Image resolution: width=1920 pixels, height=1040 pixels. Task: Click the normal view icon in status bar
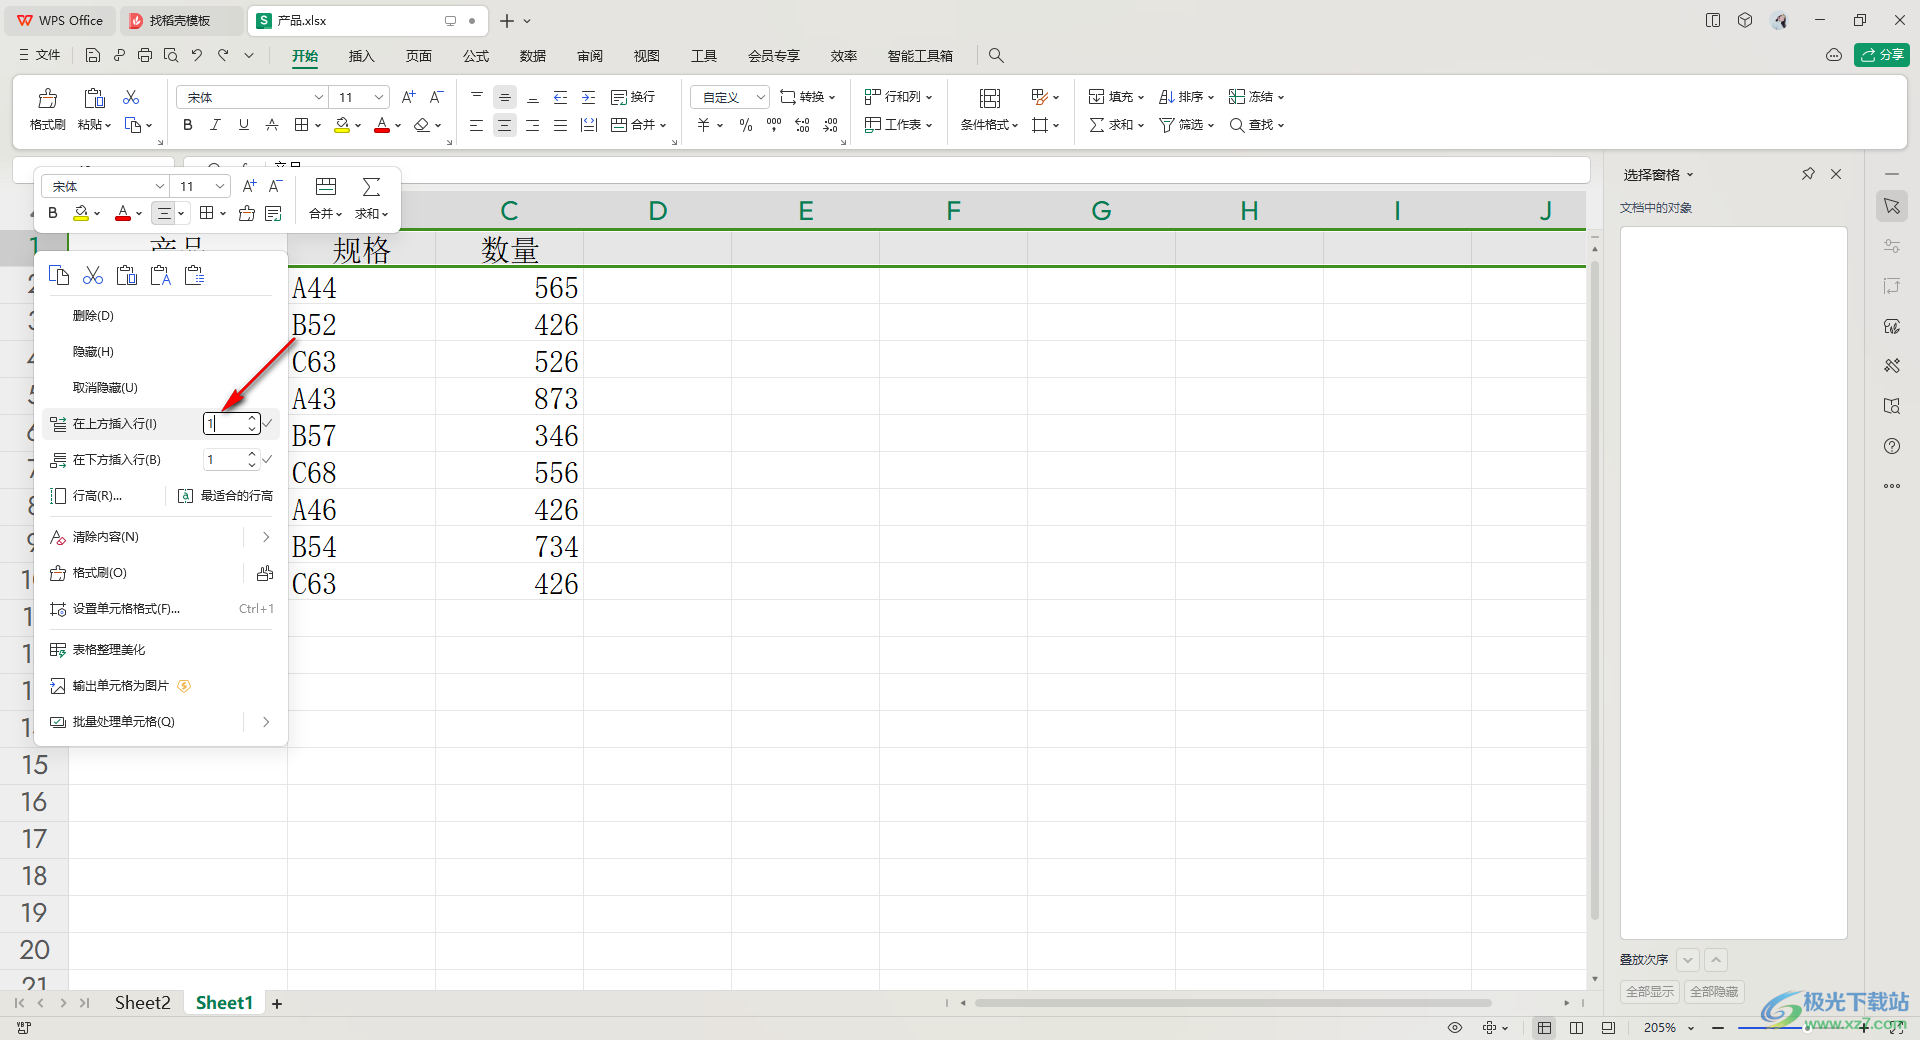1545,1028
